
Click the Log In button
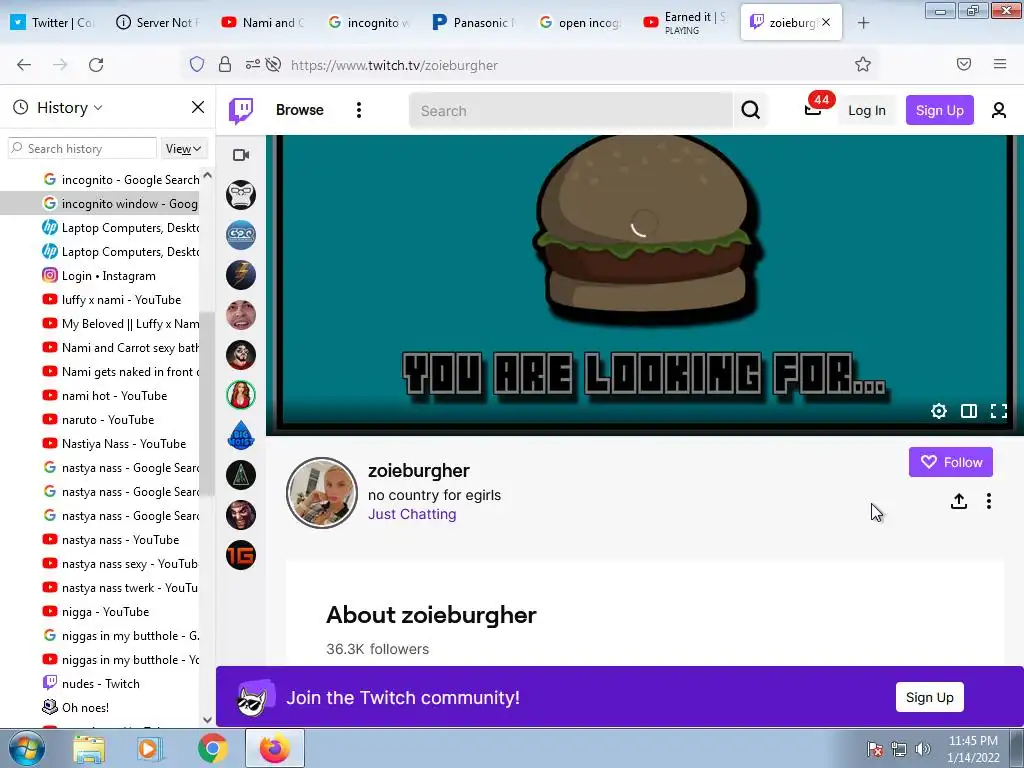coord(867,110)
